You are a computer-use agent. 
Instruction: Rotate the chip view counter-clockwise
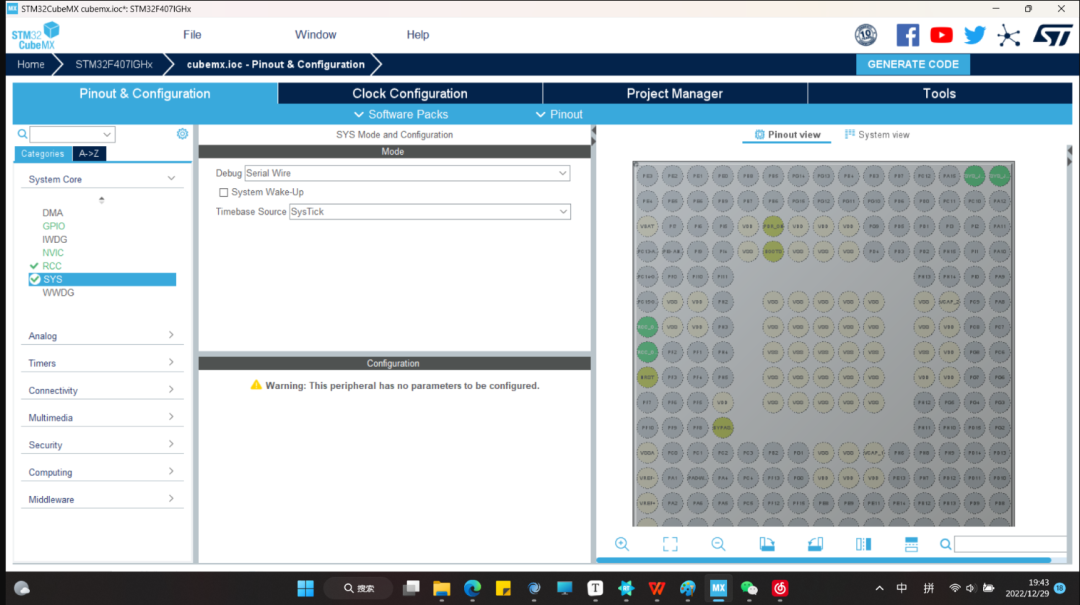(x=815, y=544)
